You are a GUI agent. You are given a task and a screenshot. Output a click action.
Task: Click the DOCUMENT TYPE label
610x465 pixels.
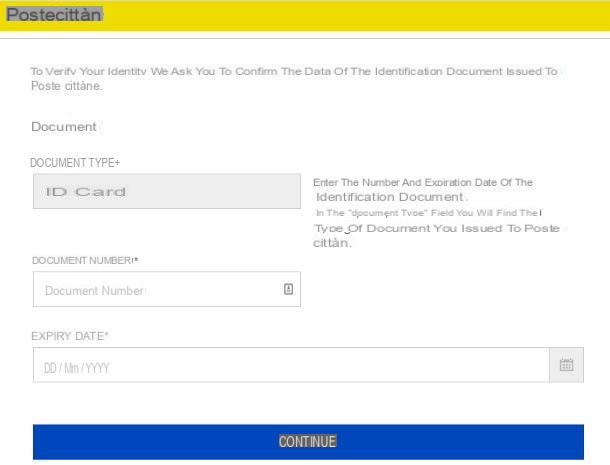75,163
